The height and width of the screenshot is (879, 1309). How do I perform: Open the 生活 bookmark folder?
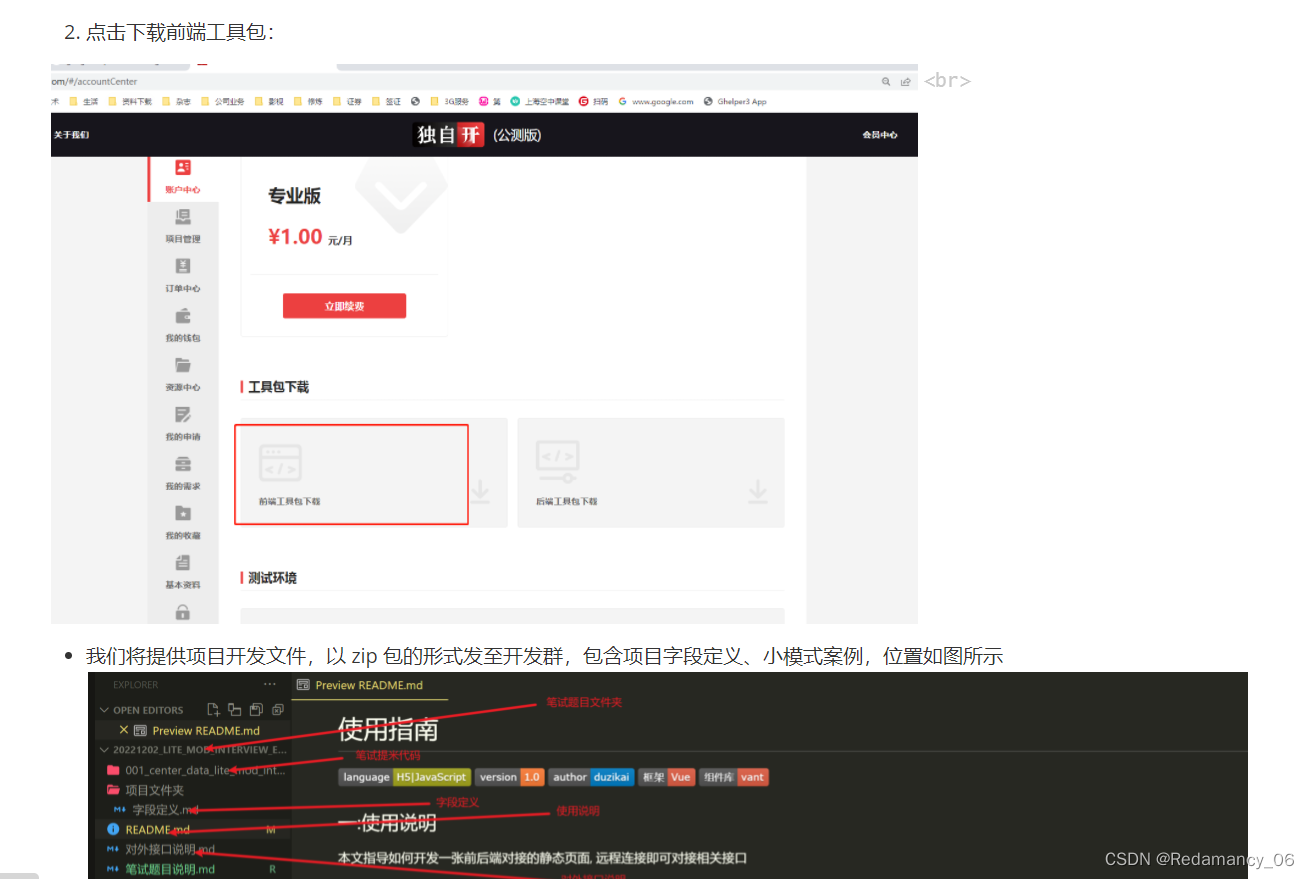(84, 101)
